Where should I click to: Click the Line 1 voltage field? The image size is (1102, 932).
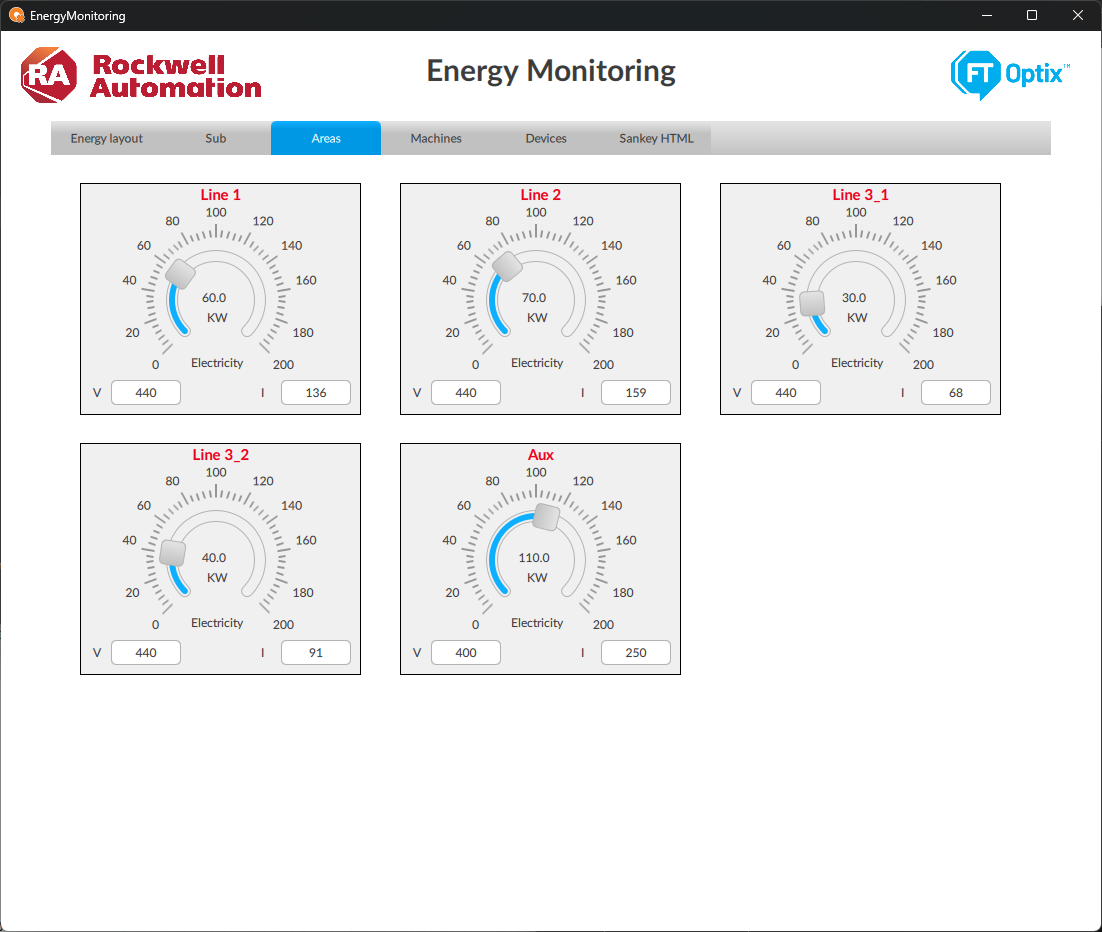pyautogui.click(x=146, y=393)
